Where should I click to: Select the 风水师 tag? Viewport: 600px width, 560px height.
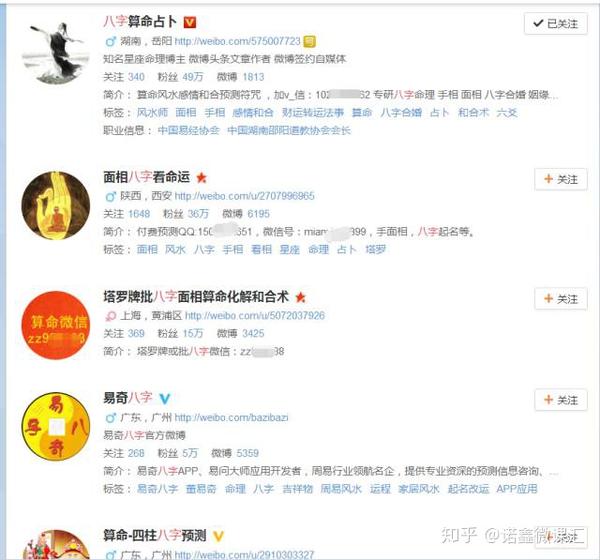[152, 113]
